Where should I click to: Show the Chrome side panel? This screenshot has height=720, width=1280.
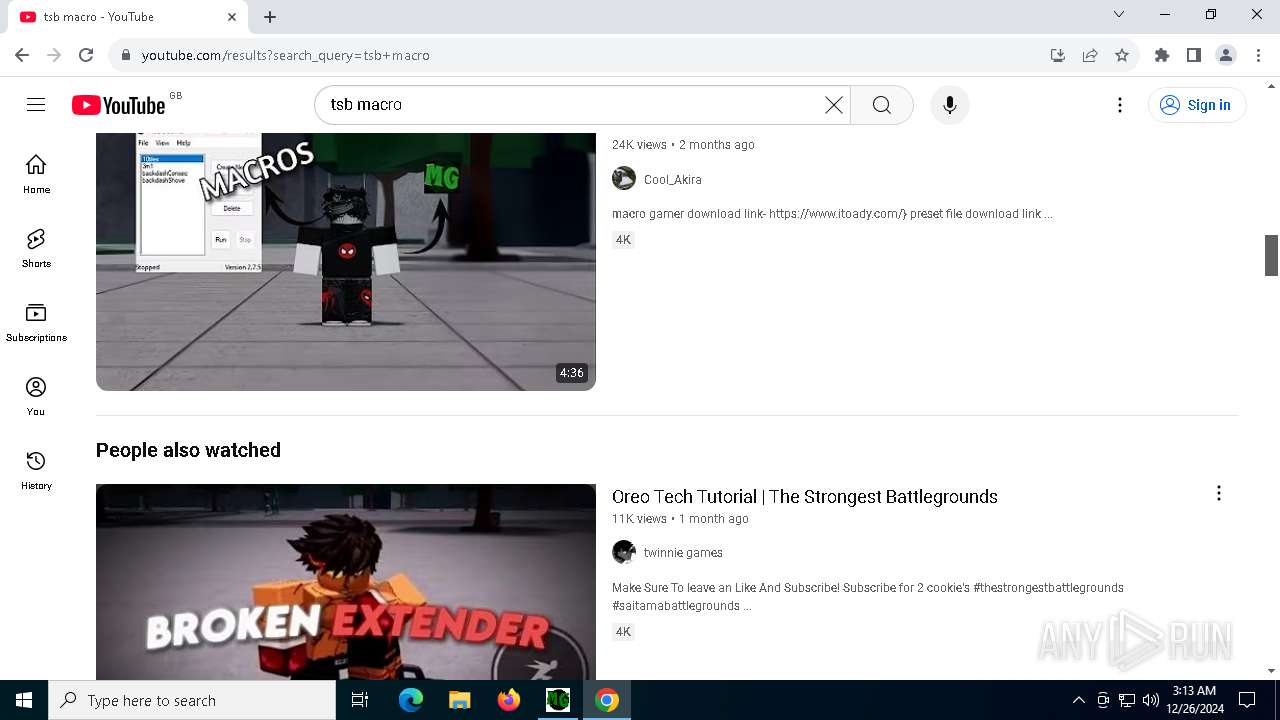tap(1193, 55)
